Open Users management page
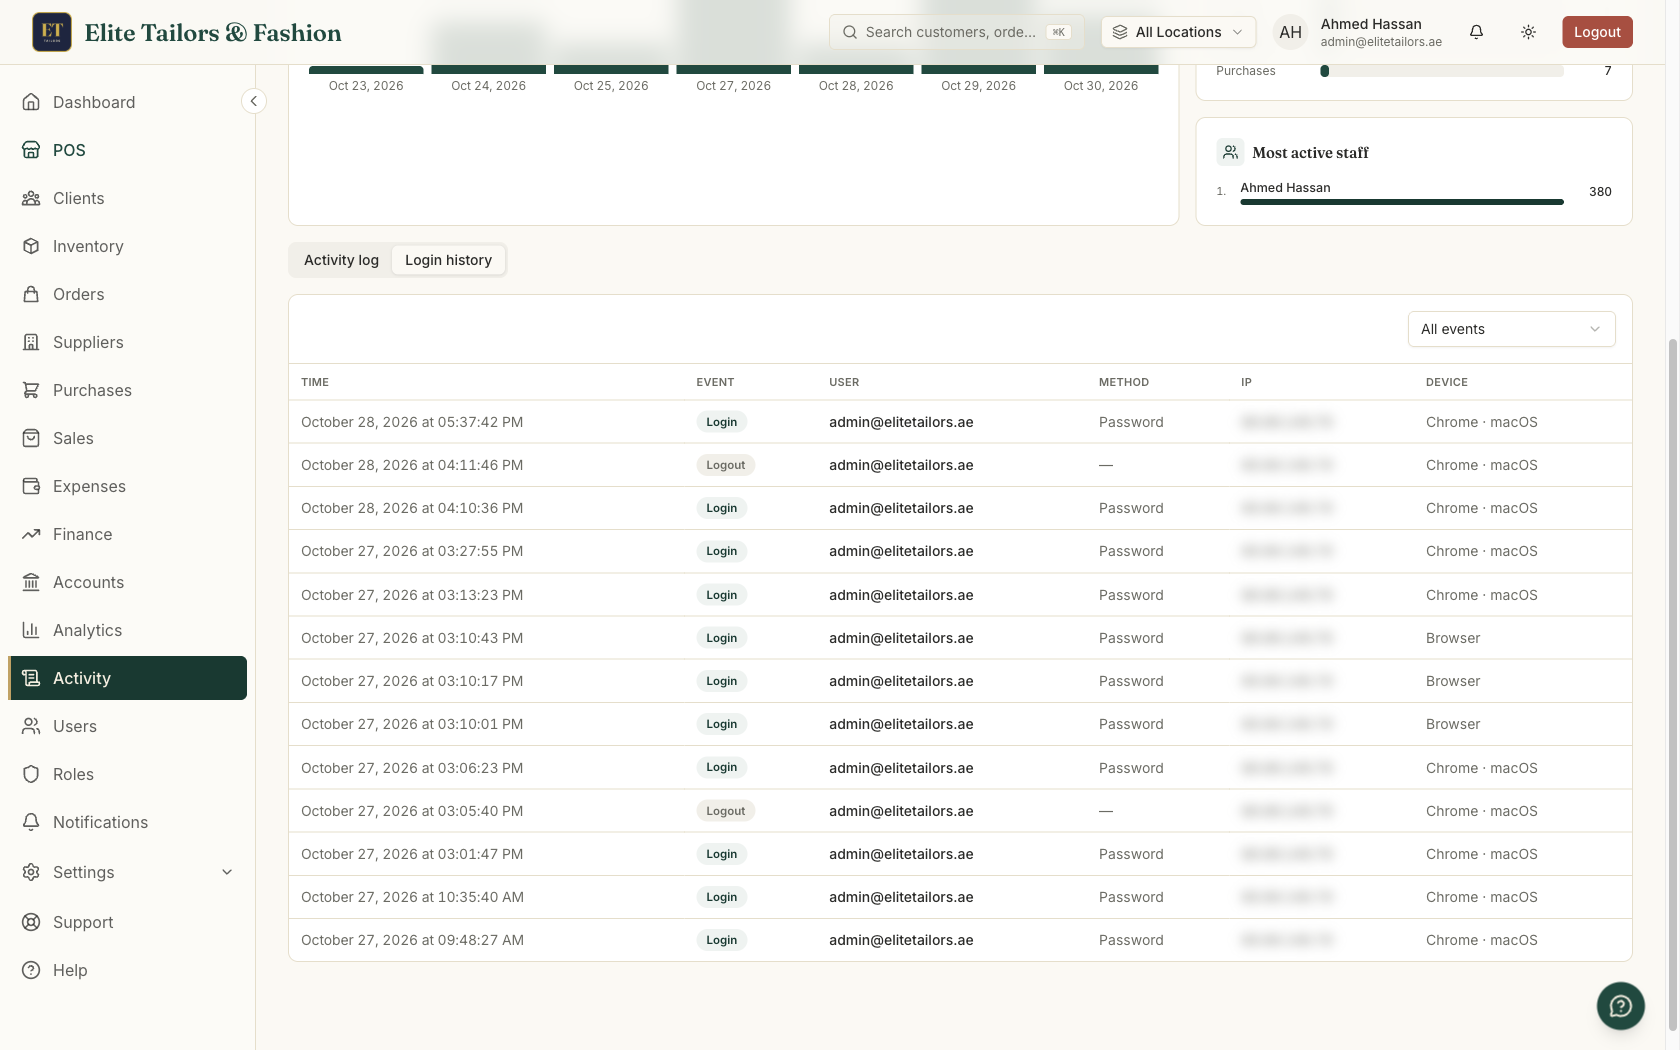Screen dimensions: 1680x1050 [128, 726]
